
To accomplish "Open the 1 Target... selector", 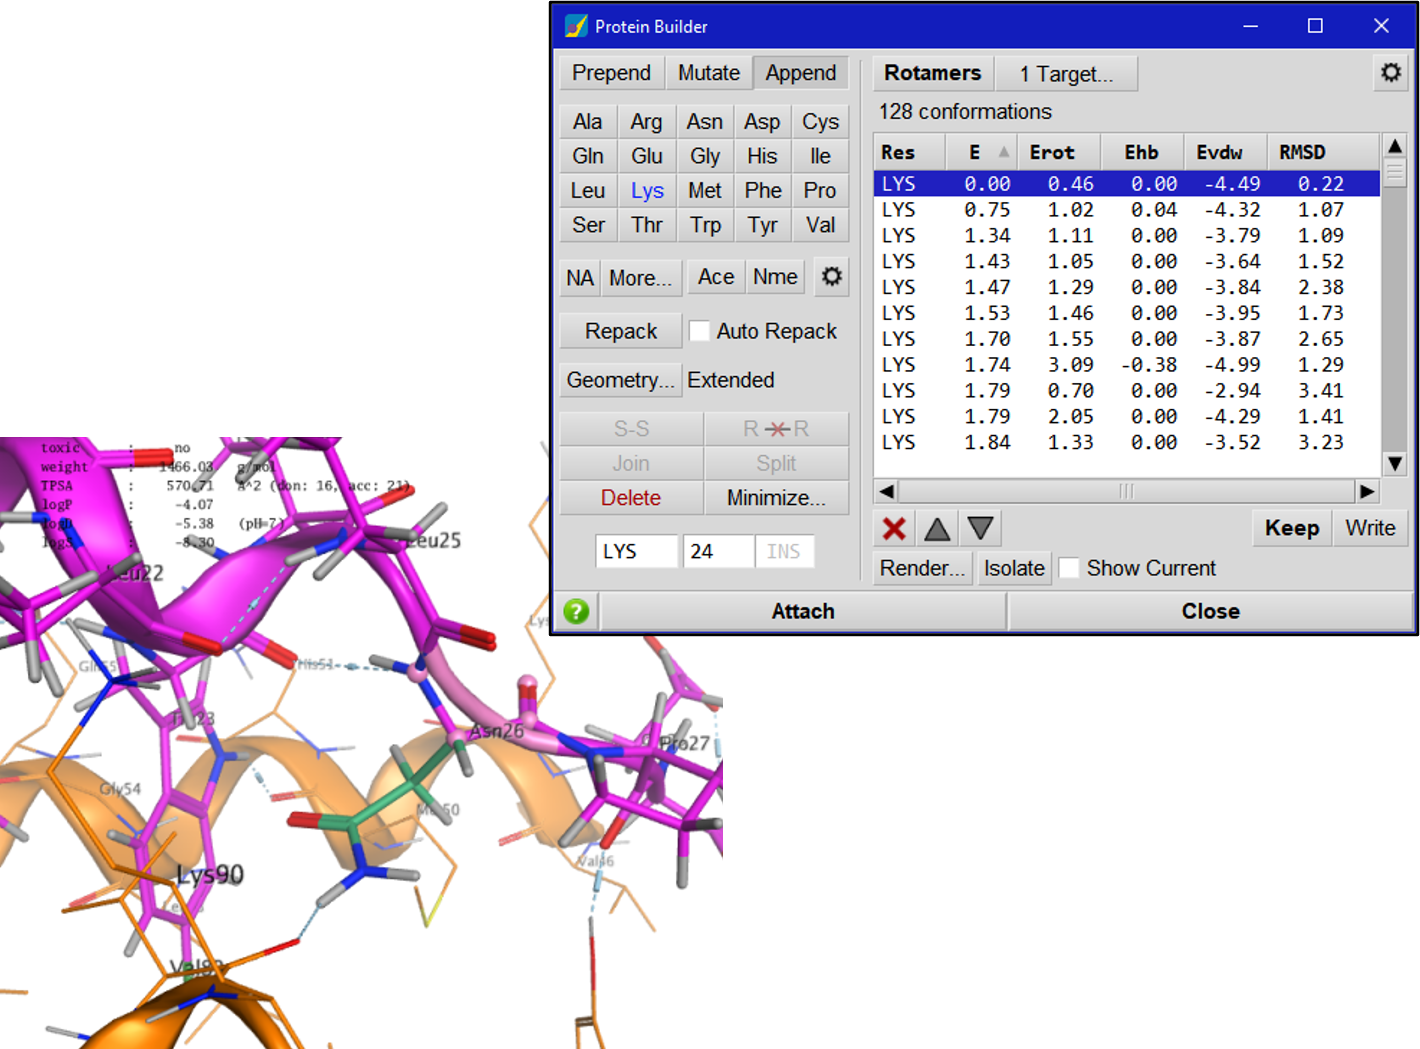I will point(1066,74).
